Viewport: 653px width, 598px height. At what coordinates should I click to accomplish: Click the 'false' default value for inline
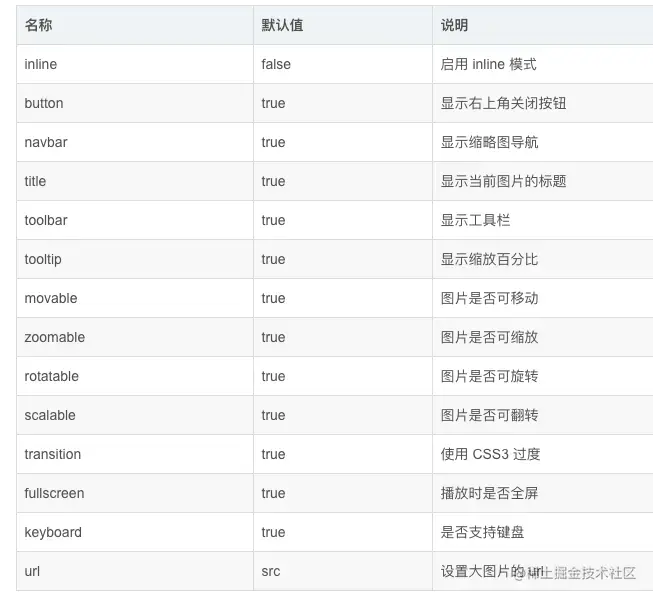coord(276,64)
